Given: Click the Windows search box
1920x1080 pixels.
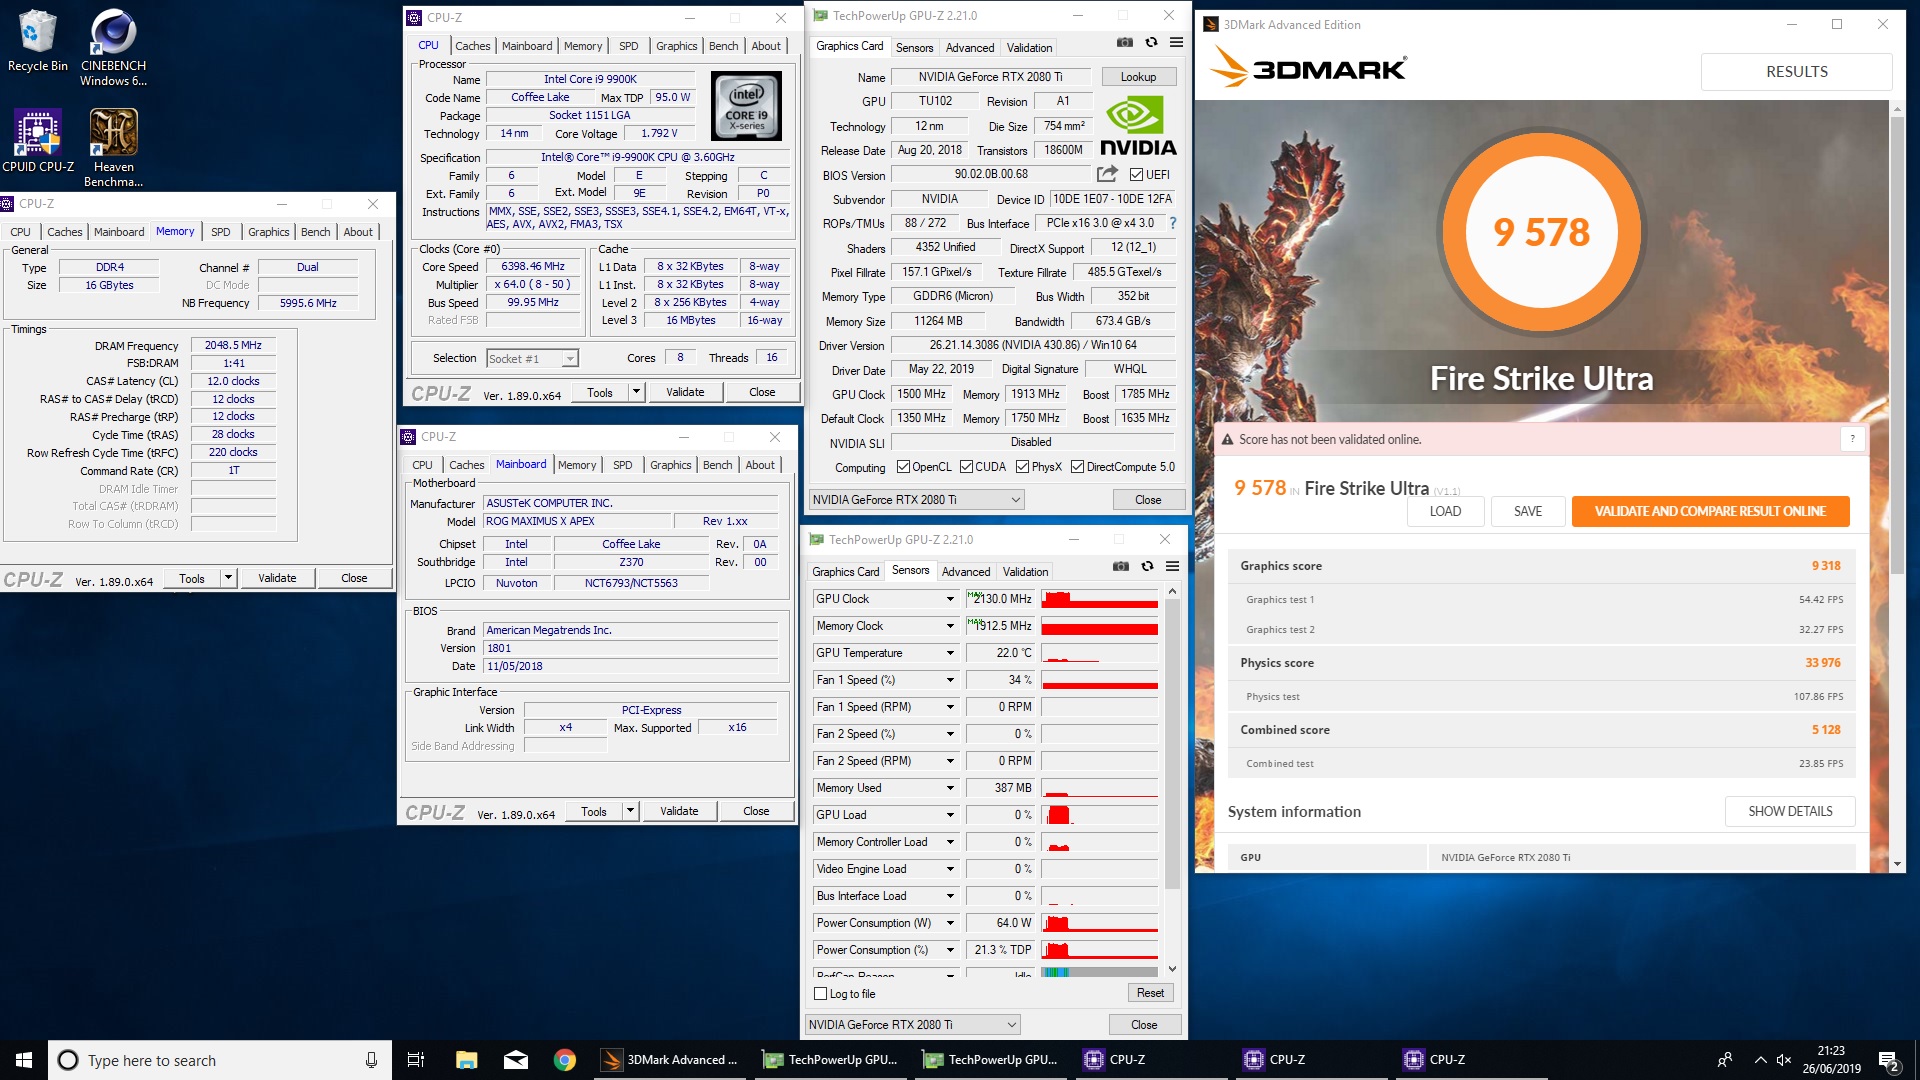Looking at the screenshot, I should 220,1060.
